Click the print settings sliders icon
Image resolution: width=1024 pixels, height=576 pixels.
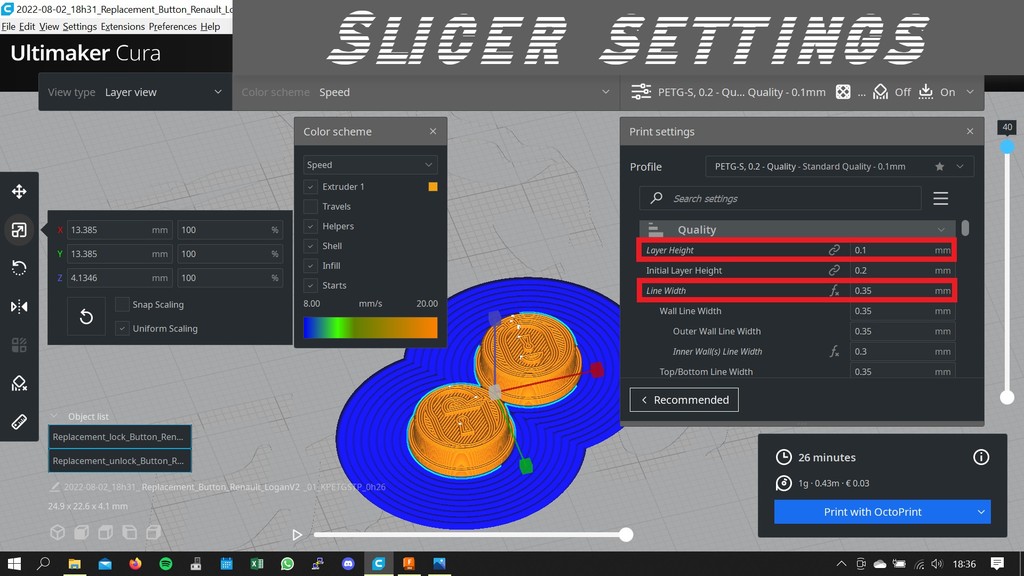pos(641,92)
